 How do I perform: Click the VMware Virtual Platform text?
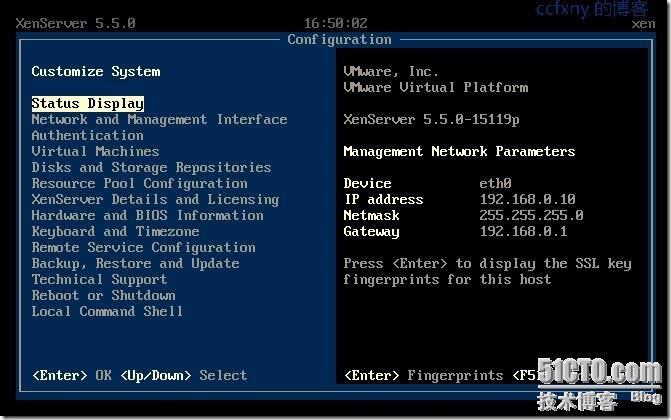click(436, 87)
